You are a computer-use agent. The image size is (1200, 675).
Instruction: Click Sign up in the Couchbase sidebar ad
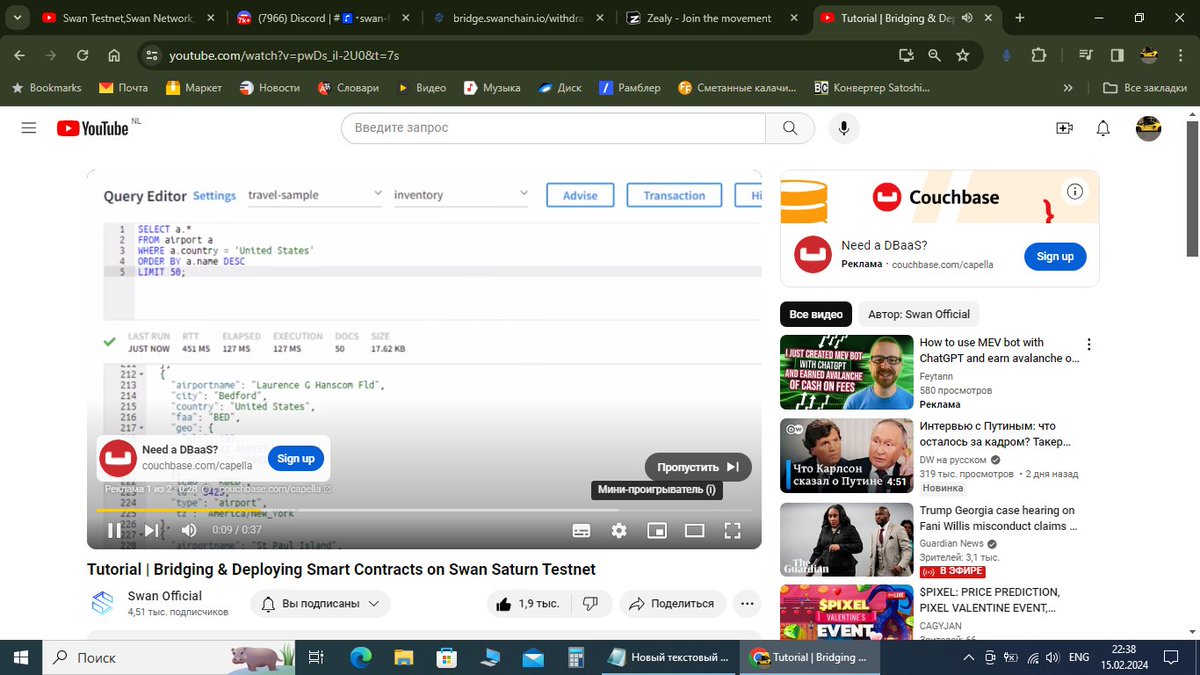coord(1055,256)
